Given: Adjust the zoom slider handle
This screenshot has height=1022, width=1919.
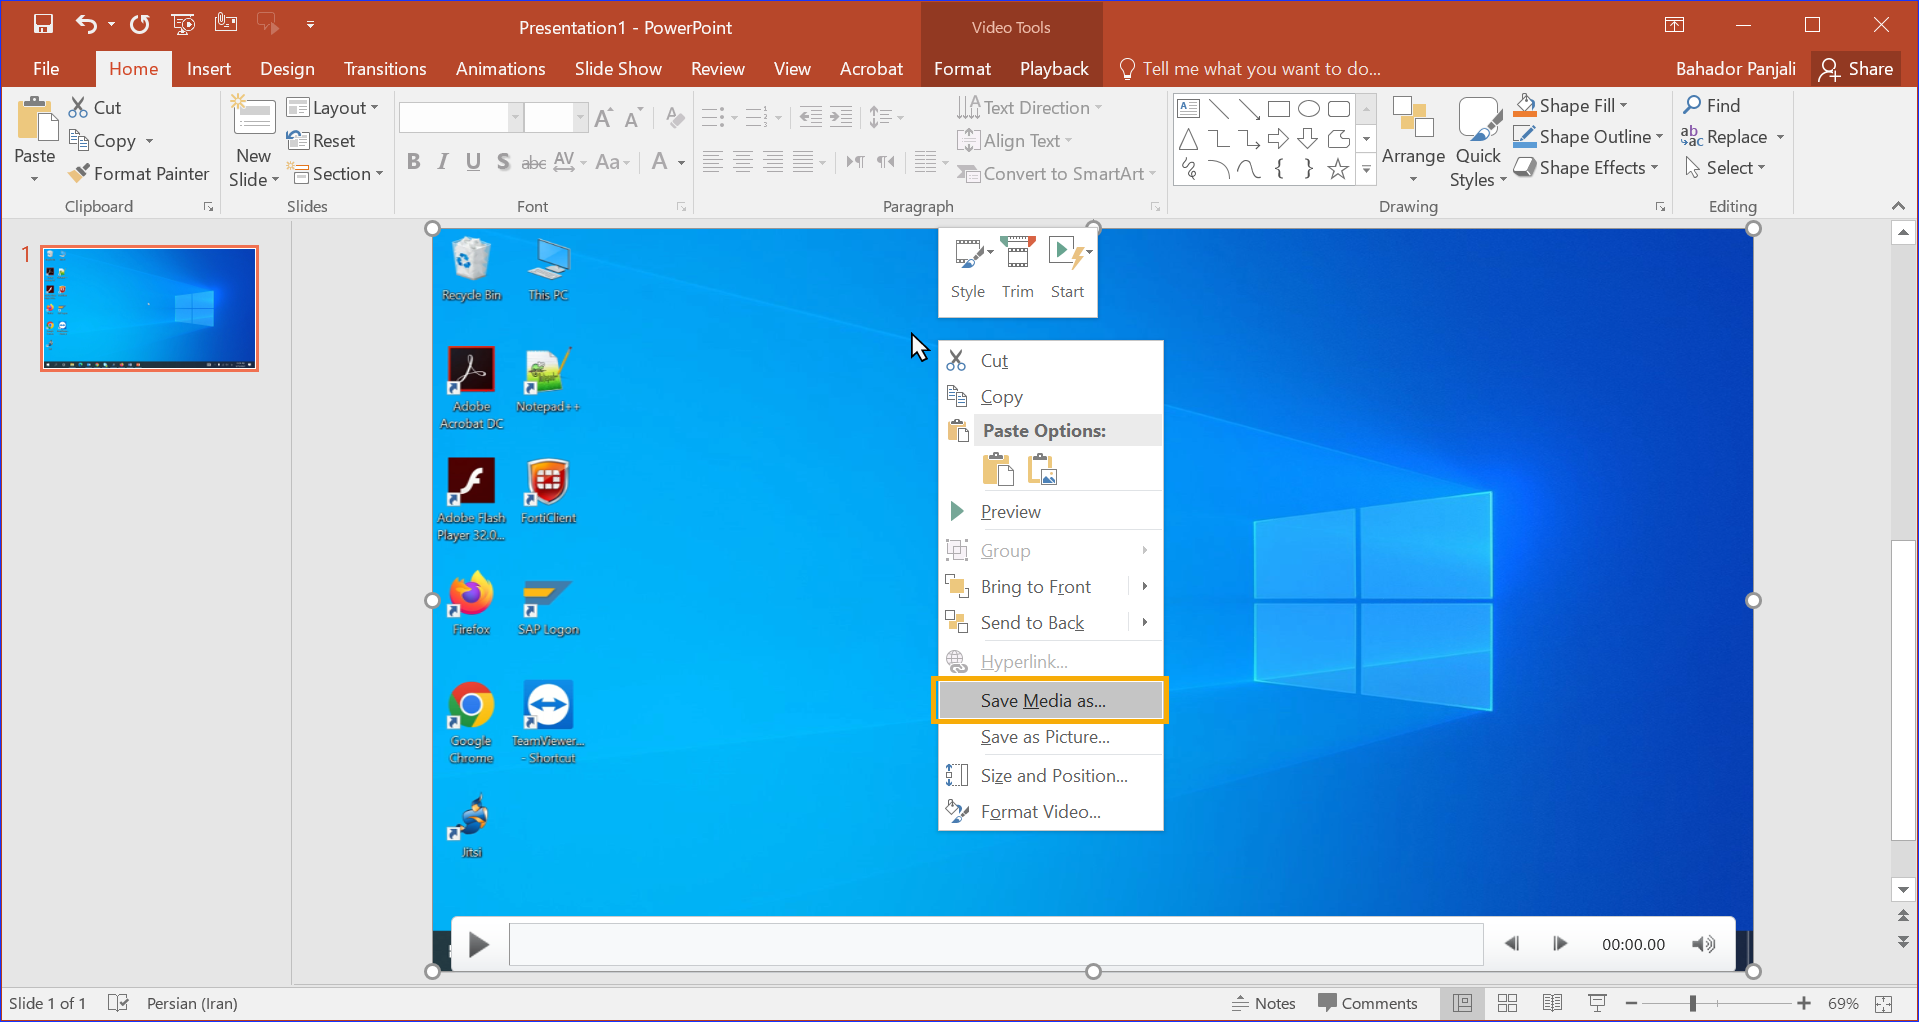Looking at the screenshot, I should coord(1693,1003).
